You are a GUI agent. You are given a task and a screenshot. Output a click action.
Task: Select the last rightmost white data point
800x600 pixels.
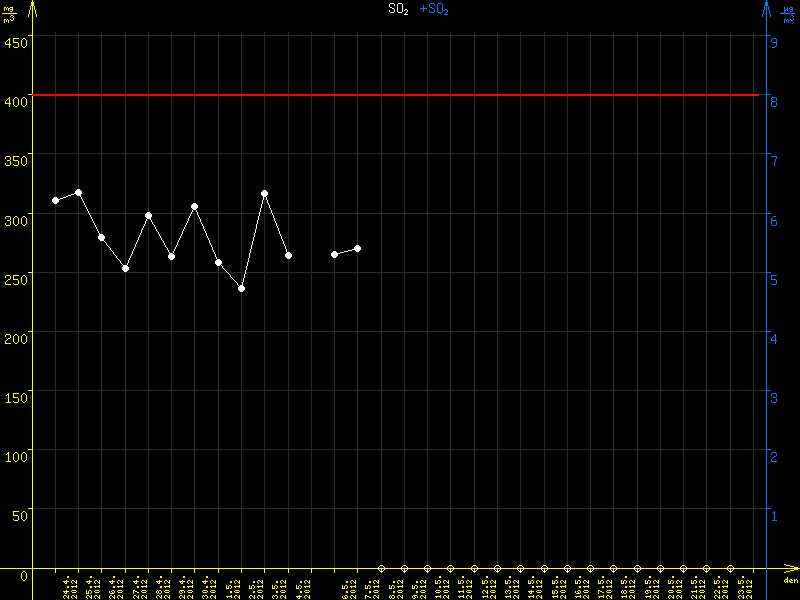[x=357, y=248]
